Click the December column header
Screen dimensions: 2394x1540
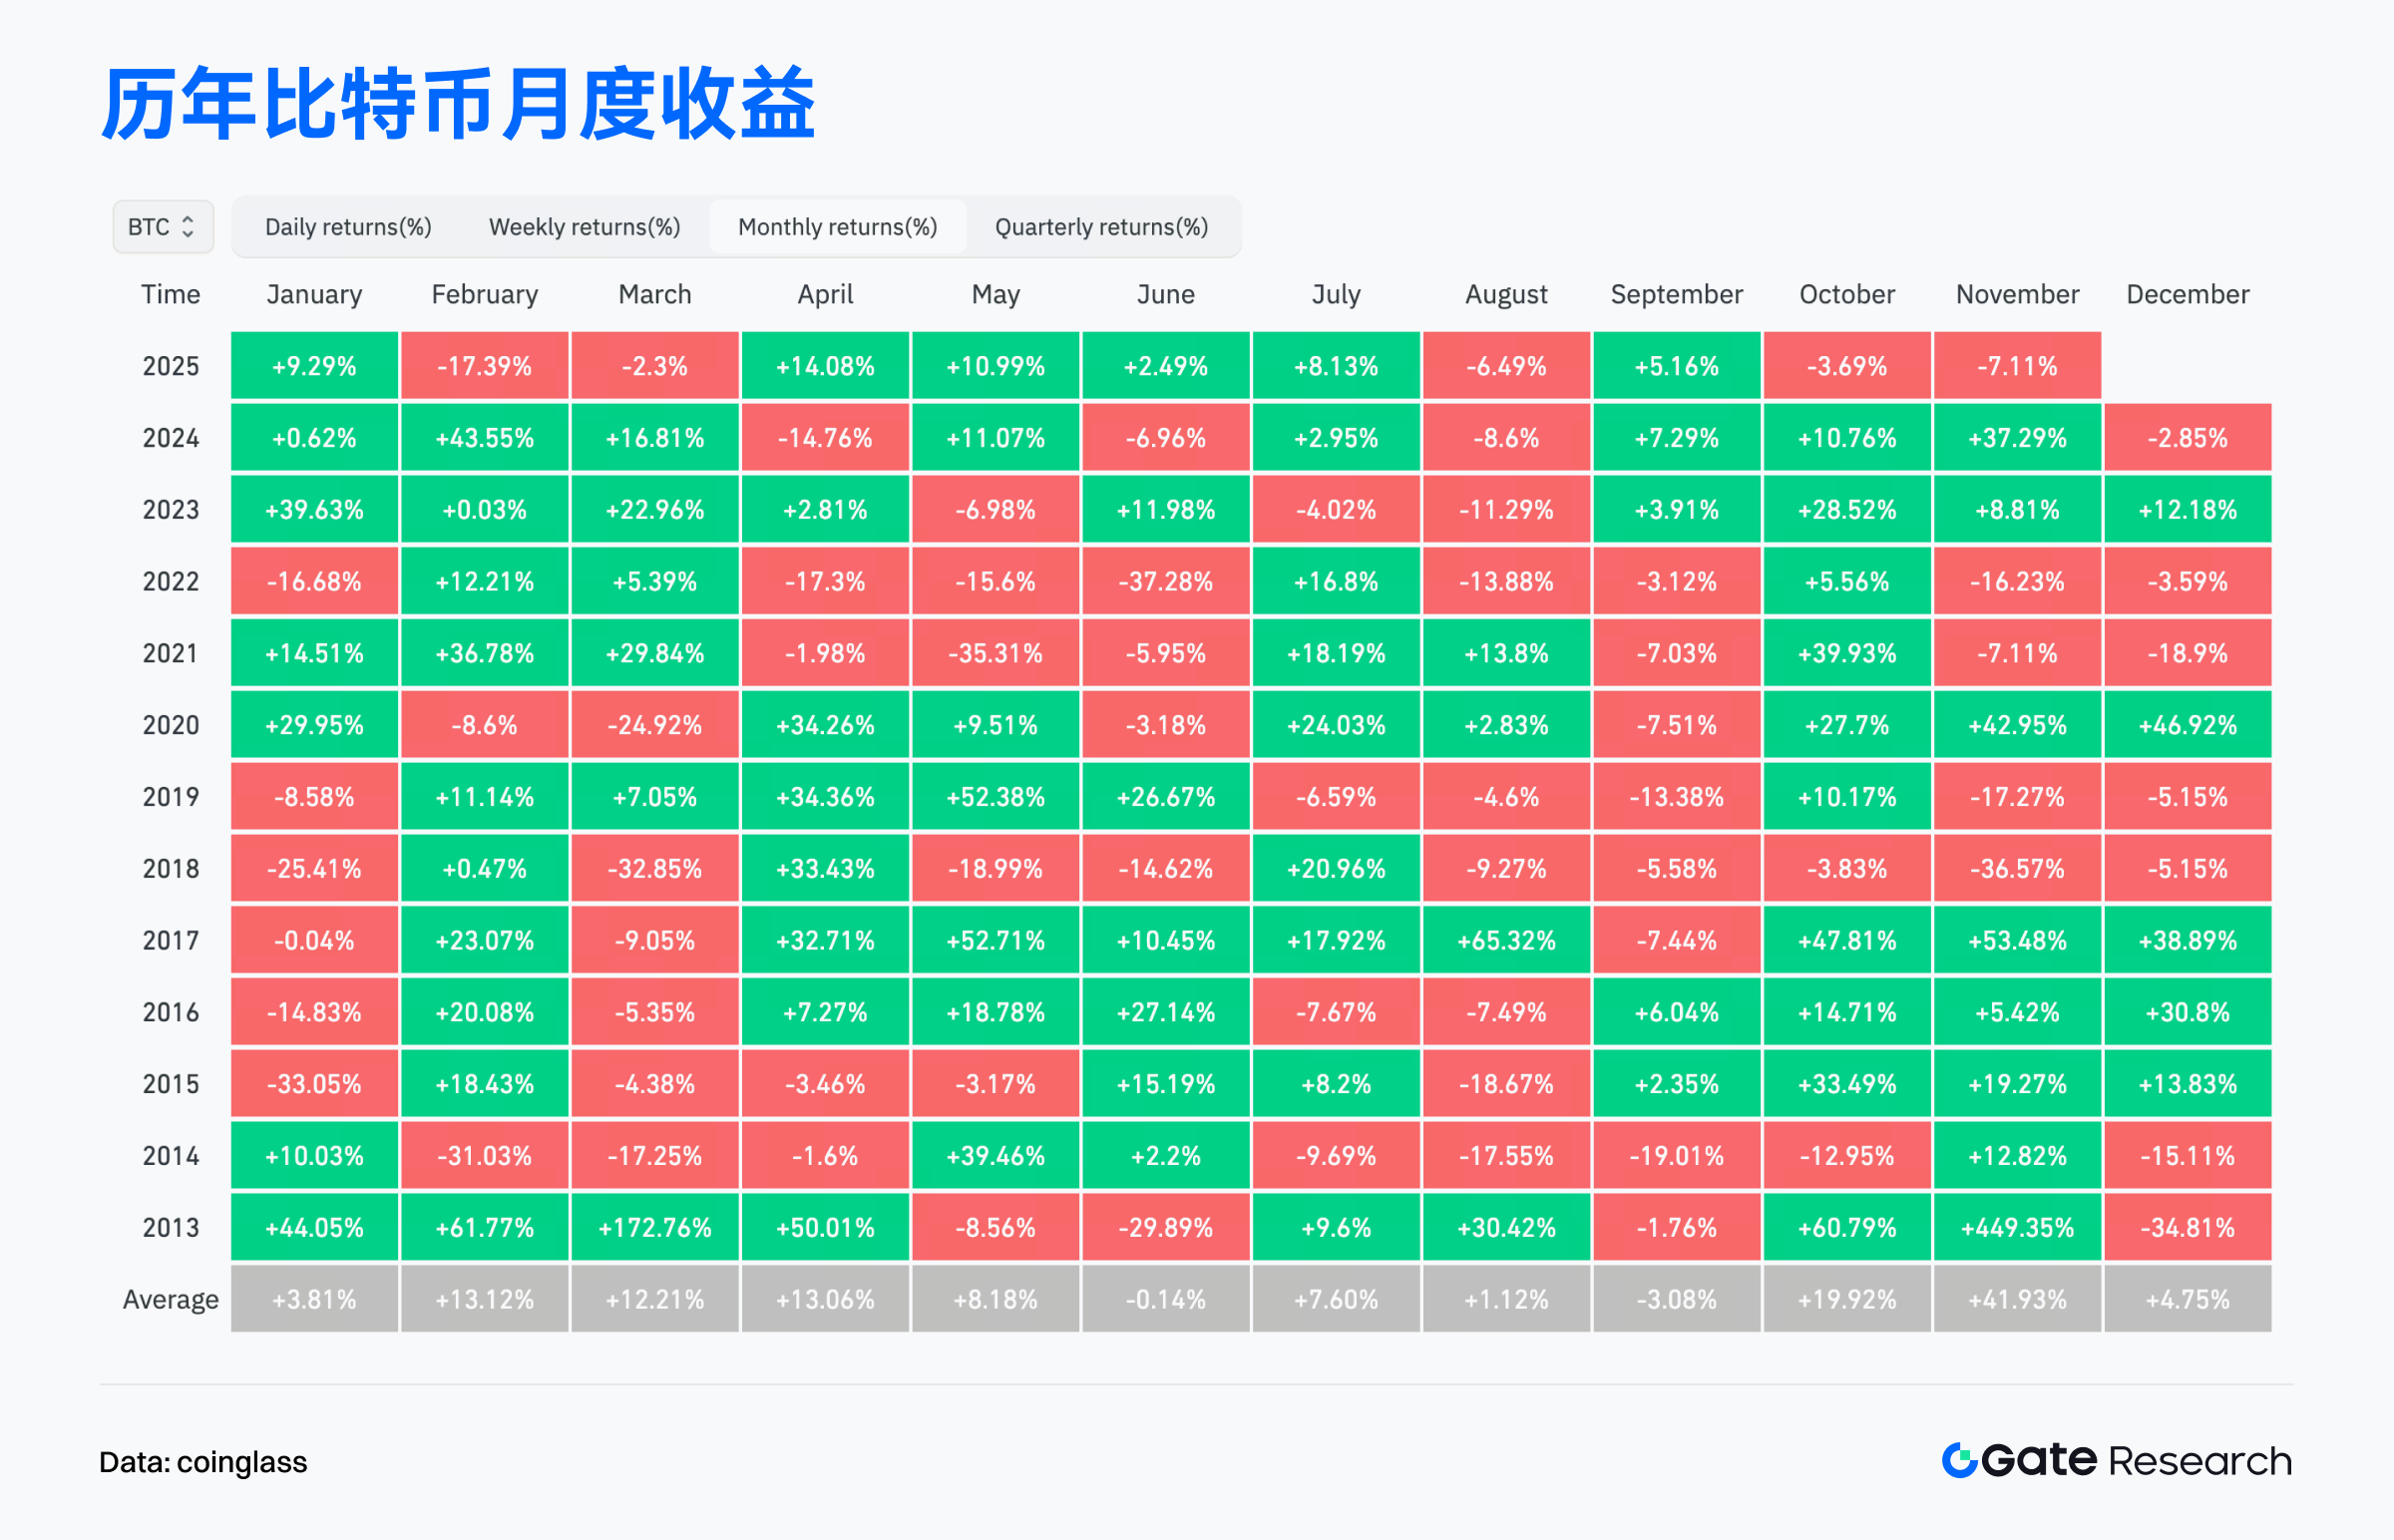pos(2187,294)
